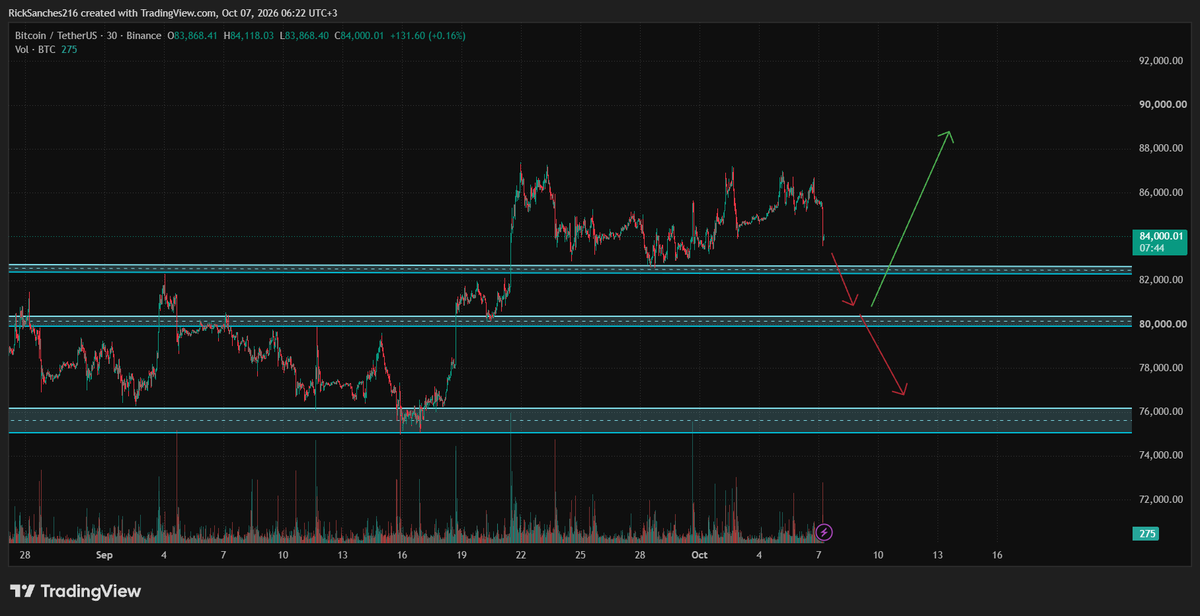
Task: Click the Vol · BTC indicator label
Action: 36,49
